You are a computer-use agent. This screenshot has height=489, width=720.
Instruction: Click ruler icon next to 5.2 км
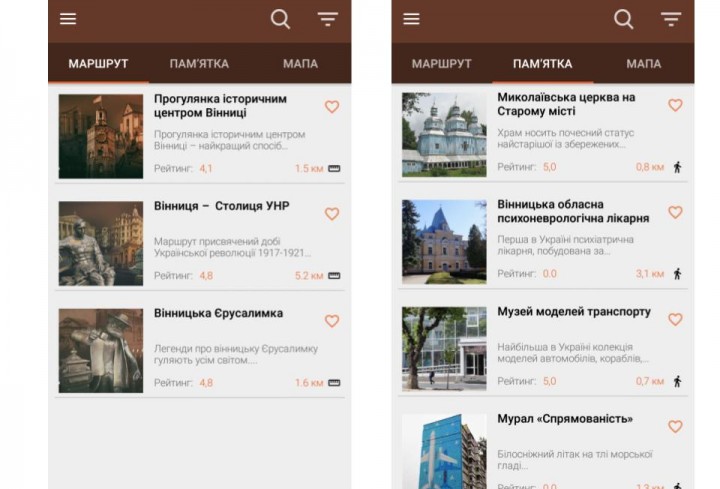[334, 275]
